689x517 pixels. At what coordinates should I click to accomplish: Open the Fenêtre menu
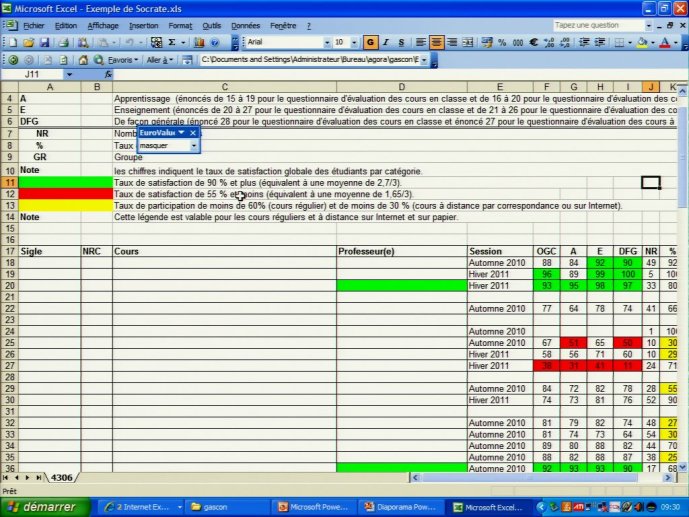(x=283, y=26)
